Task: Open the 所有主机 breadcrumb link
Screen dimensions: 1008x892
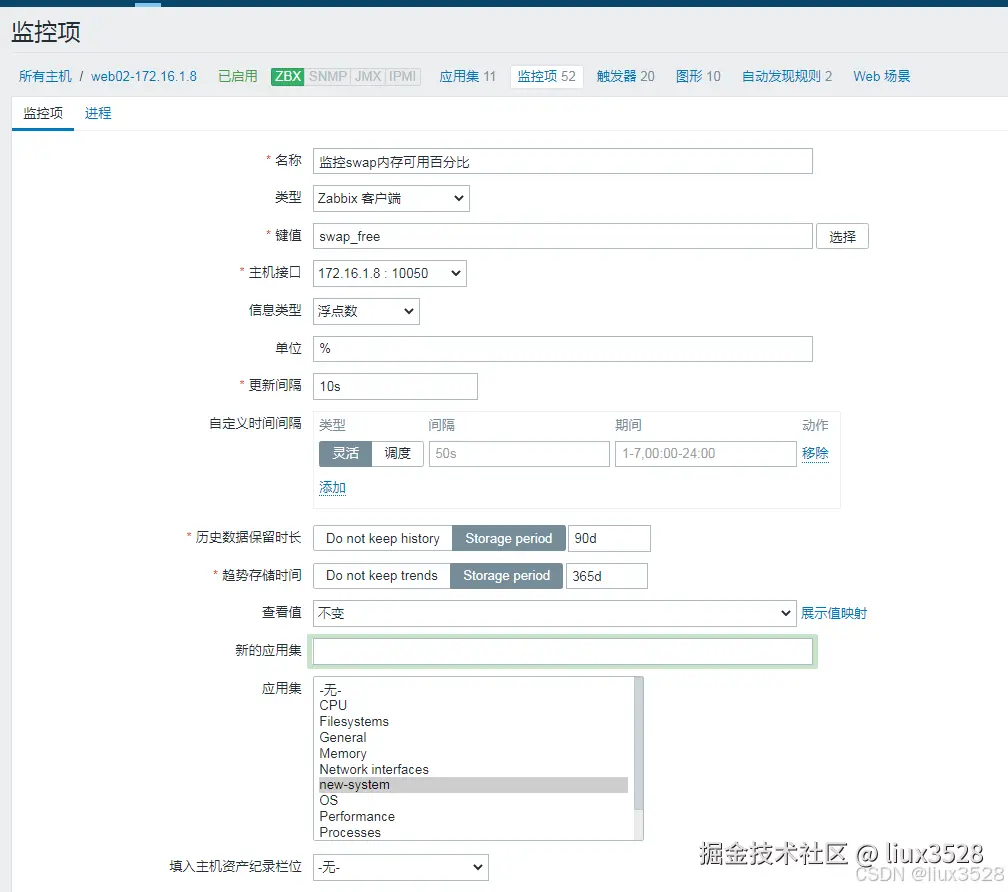Action: [x=45, y=76]
